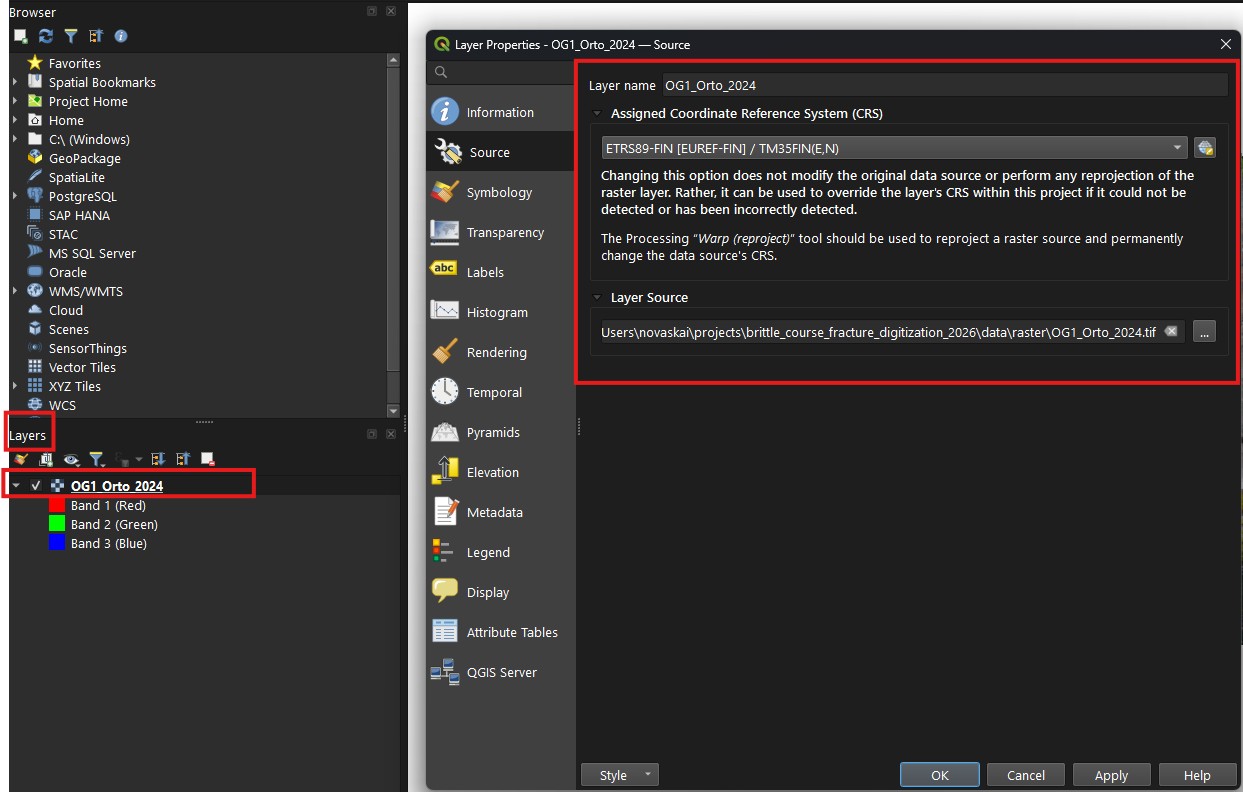Open the Transparency settings tab
This screenshot has width=1243, height=792.
[x=503, y=231]
